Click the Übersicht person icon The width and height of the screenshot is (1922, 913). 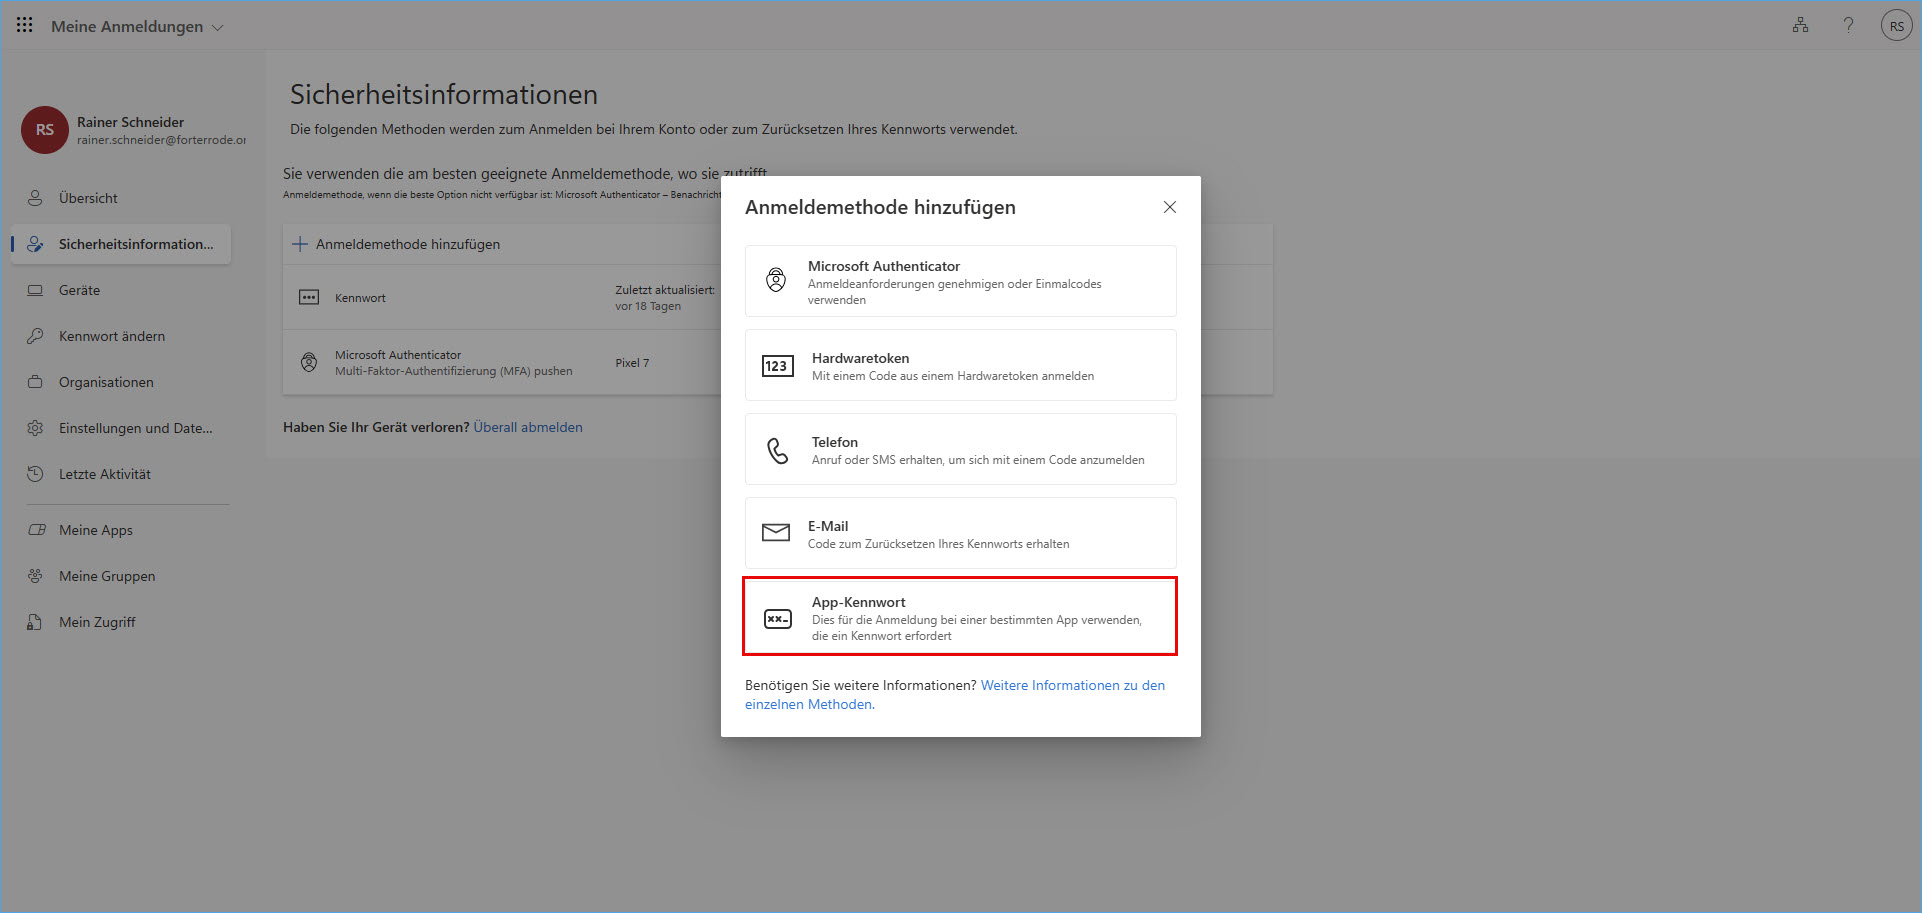(35, 198)
